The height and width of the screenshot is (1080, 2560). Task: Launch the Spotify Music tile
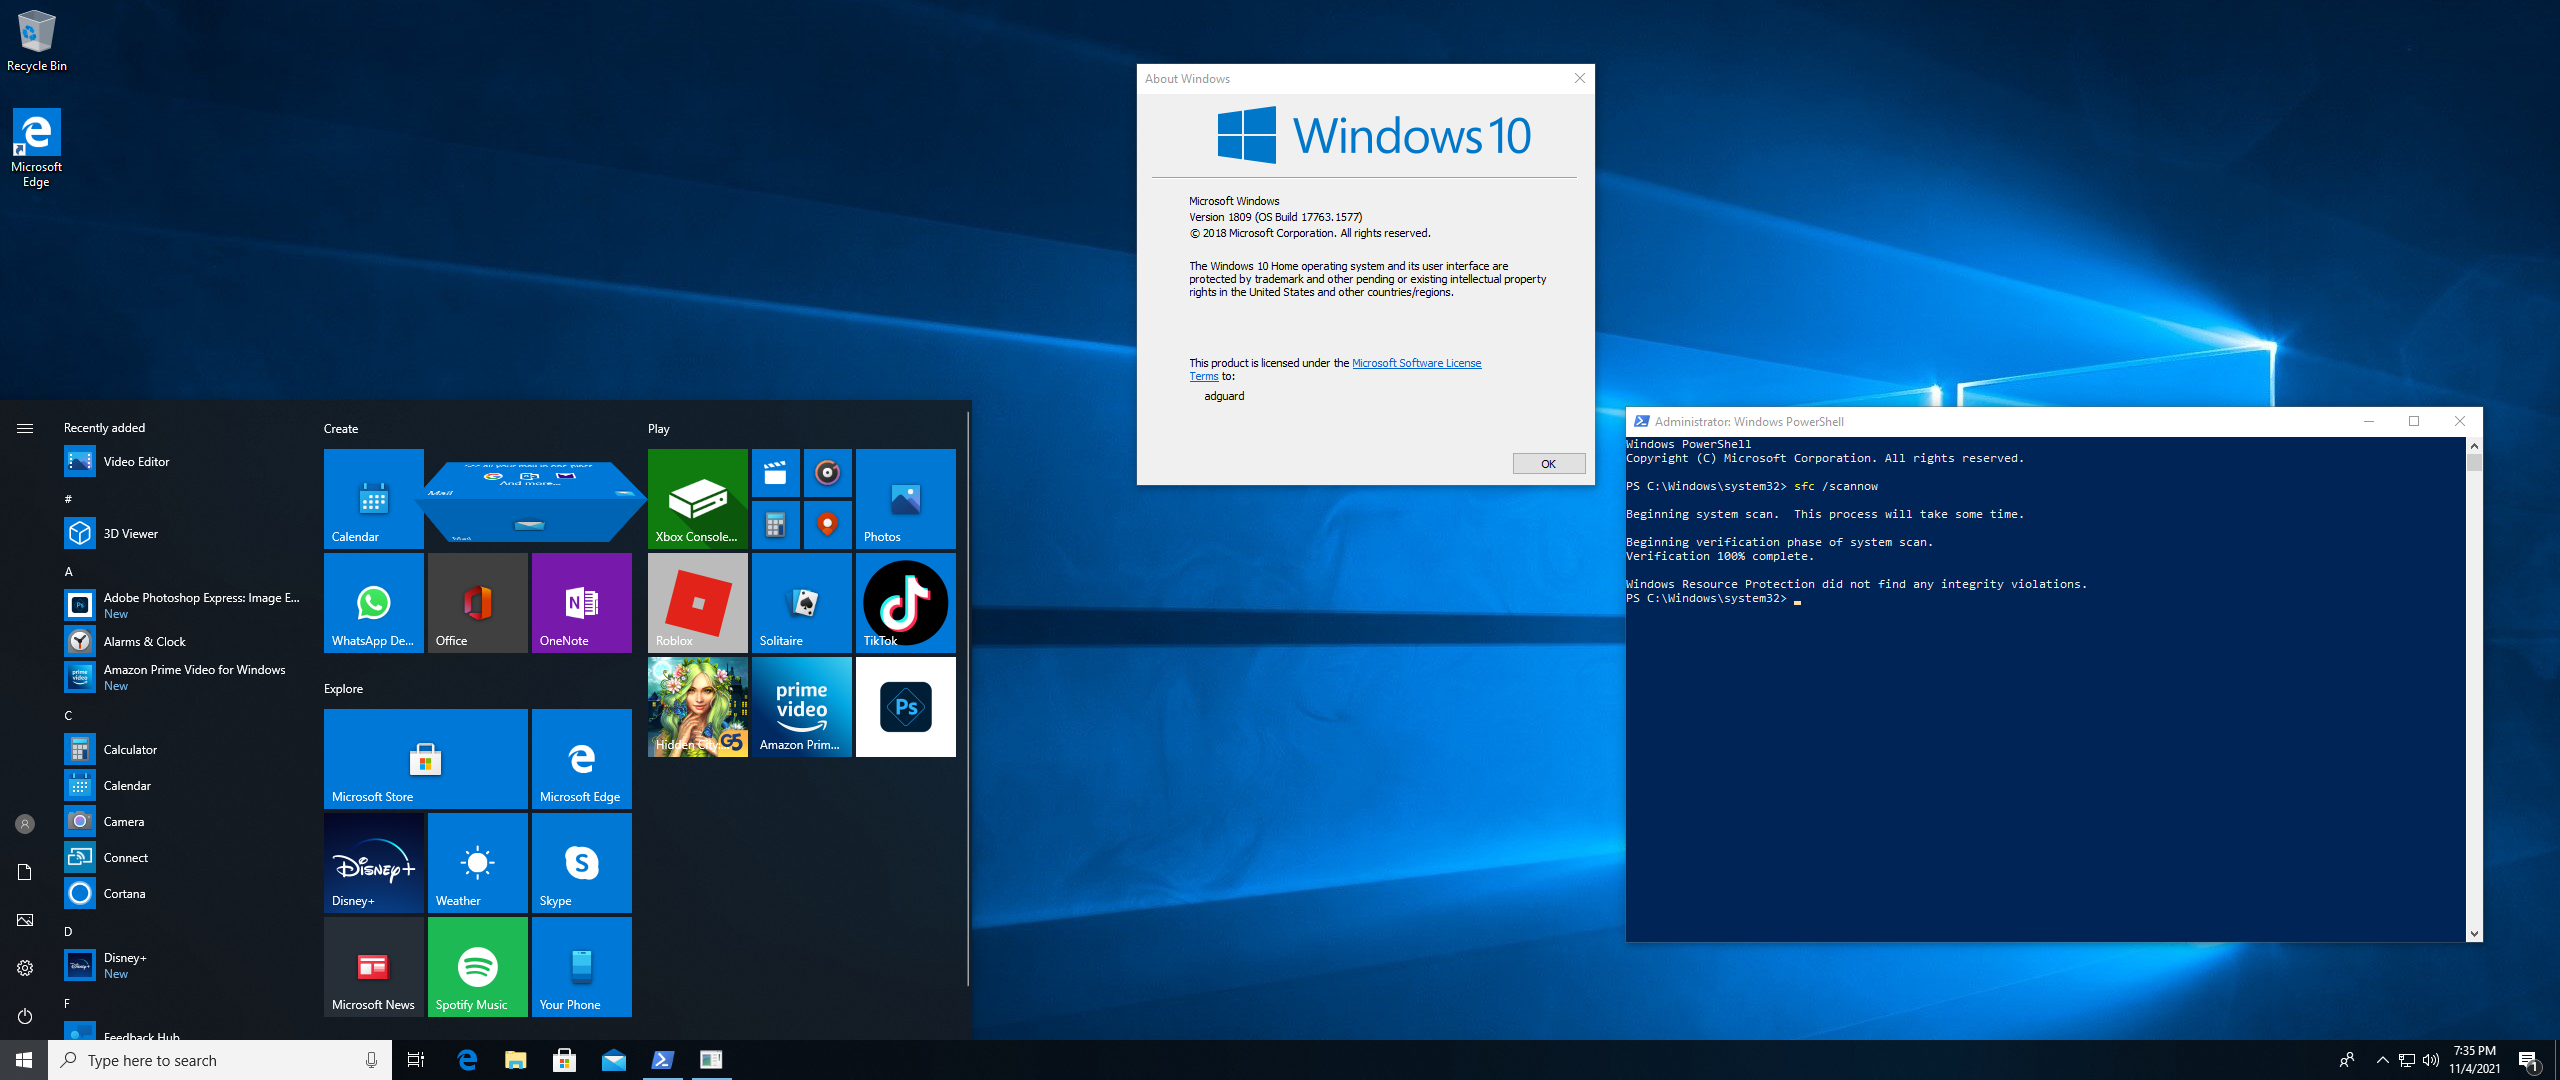click(x=477, y=966)
